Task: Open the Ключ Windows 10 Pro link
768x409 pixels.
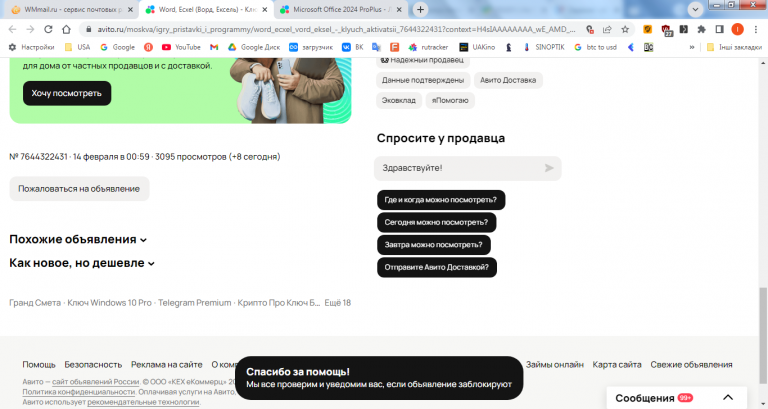Action: pyautogui.click(x=110, y=303)
